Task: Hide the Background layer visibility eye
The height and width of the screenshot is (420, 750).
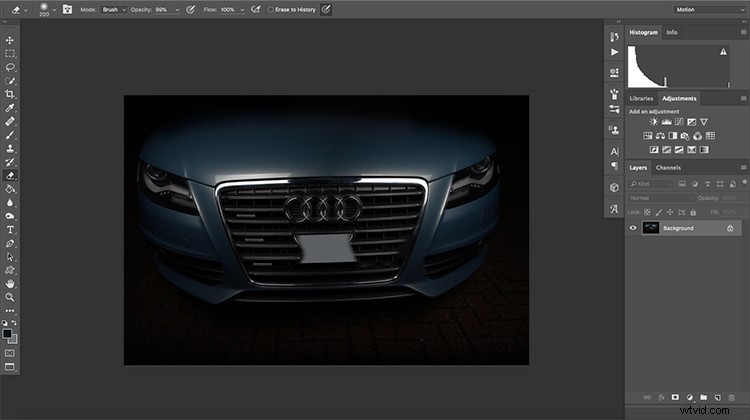Action: coord(633,228)
